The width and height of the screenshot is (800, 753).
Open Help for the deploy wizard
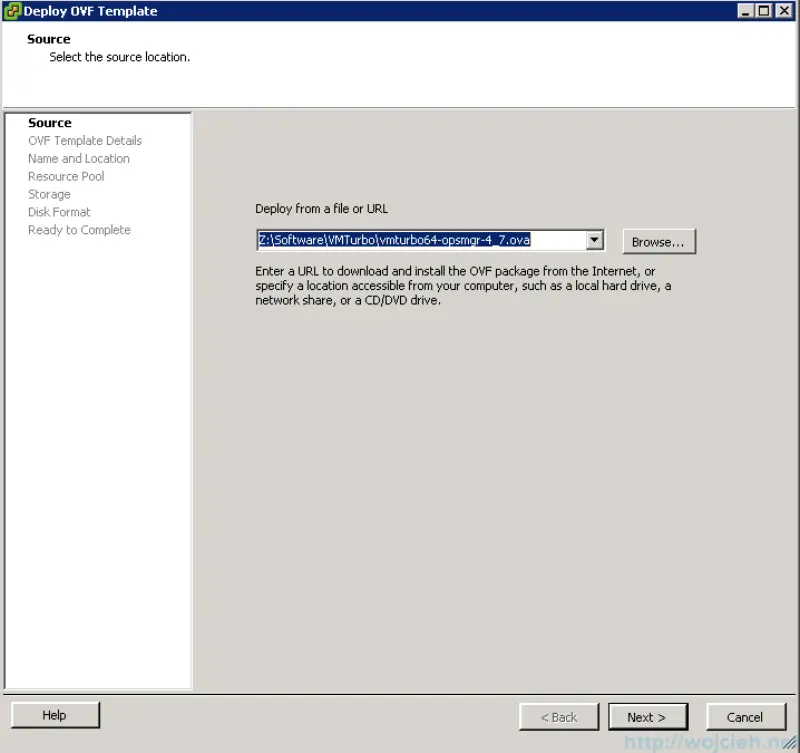(x=54, y=715)
